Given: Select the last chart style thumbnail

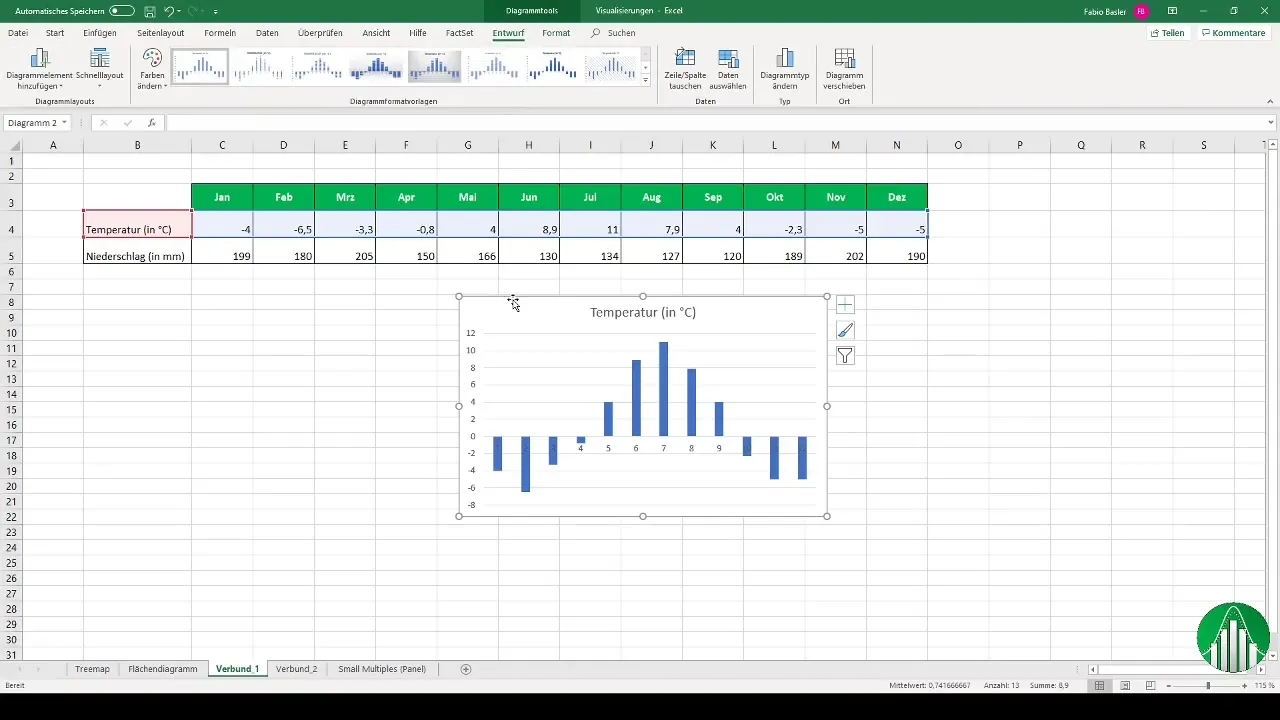Looking at the screenshot, I should 611,66.
